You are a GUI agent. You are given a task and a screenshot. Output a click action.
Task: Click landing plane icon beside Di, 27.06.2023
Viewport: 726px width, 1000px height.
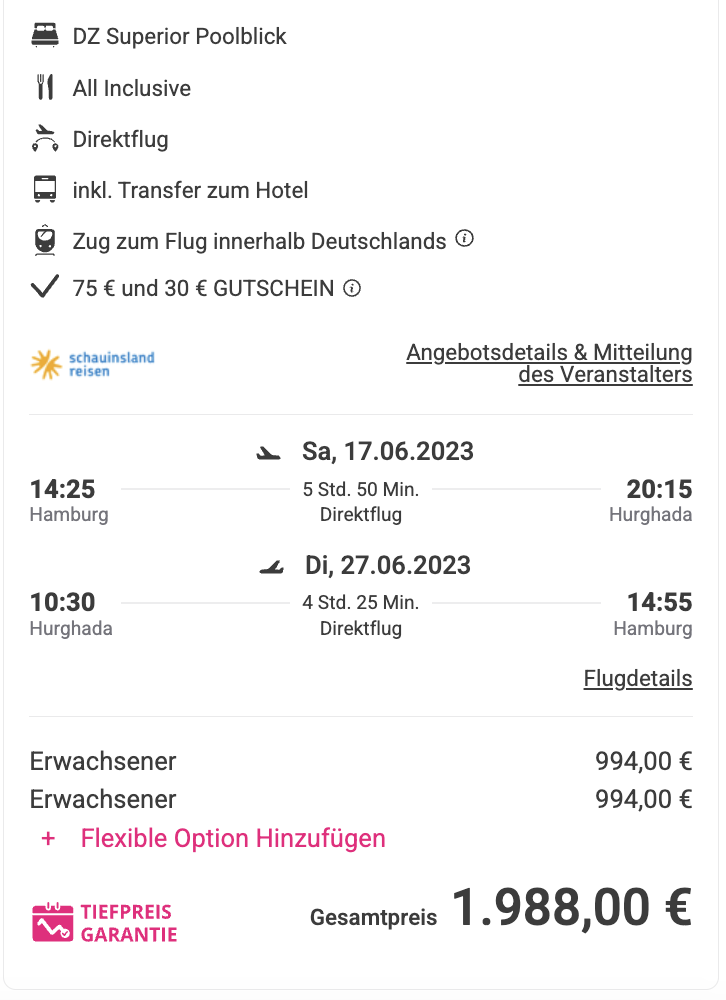coord(271,566)
